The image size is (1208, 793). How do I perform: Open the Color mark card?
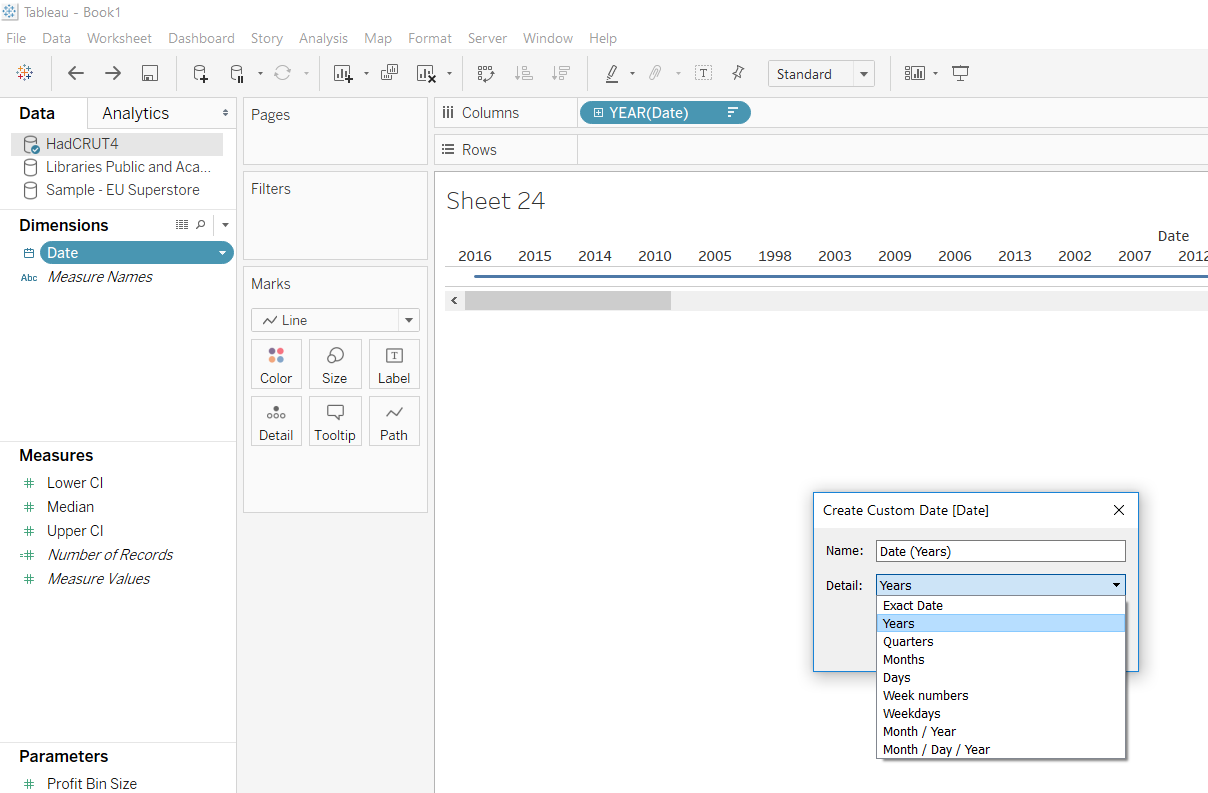(276, 364)
